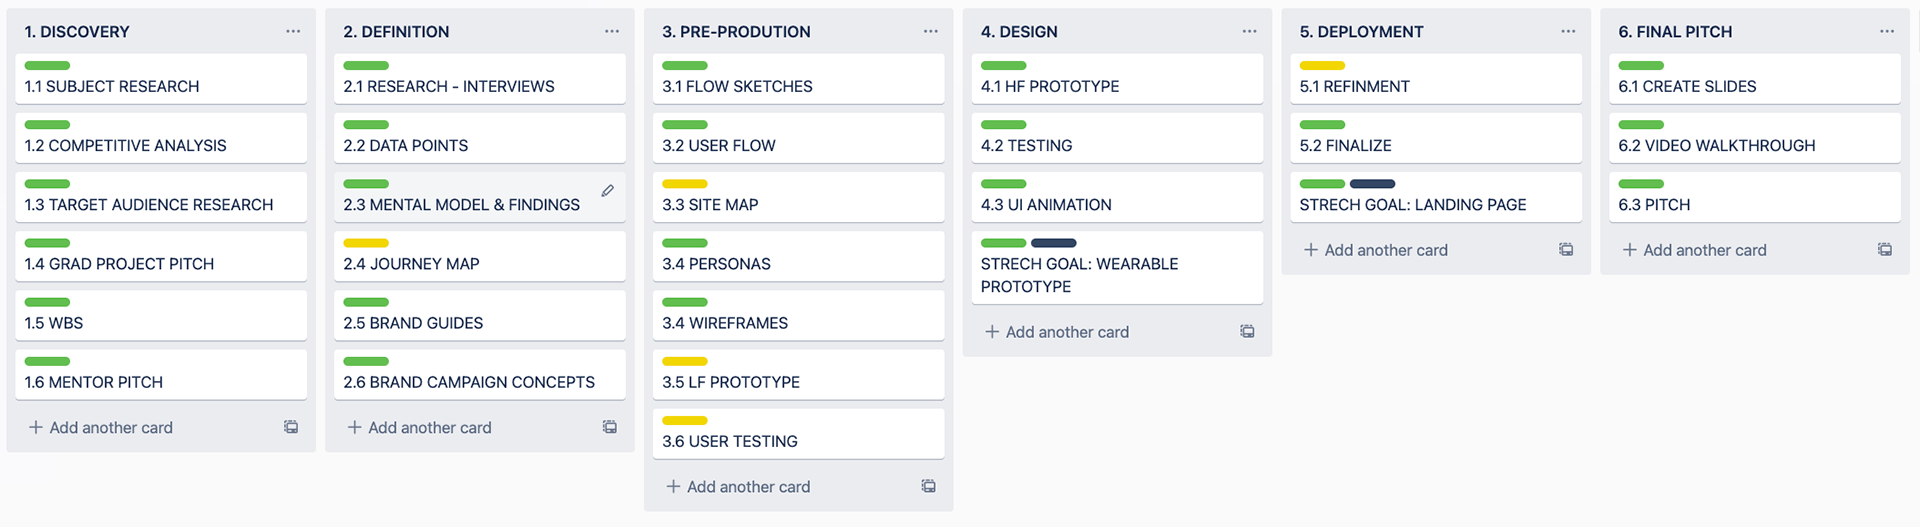Click dark blue label on Wearable Prototype card
The height and width of the screenshot is (527, 1920).
coord(1054,243)
